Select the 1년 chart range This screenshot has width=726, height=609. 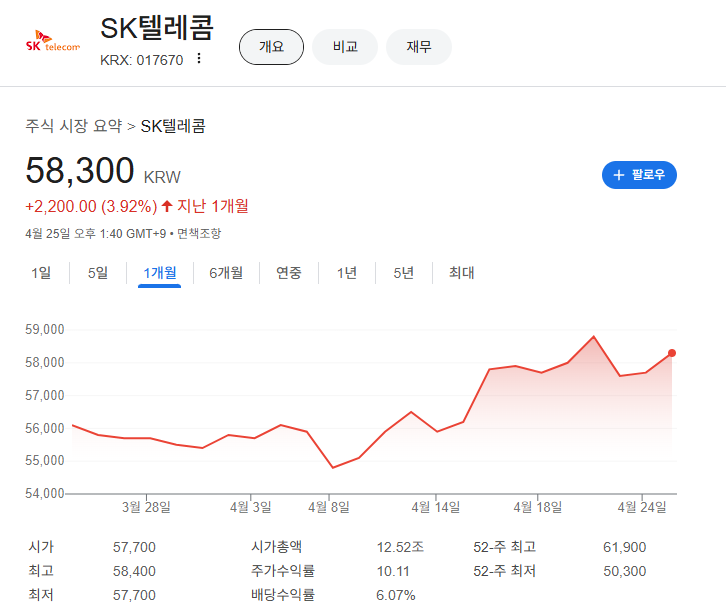point(347,273)
